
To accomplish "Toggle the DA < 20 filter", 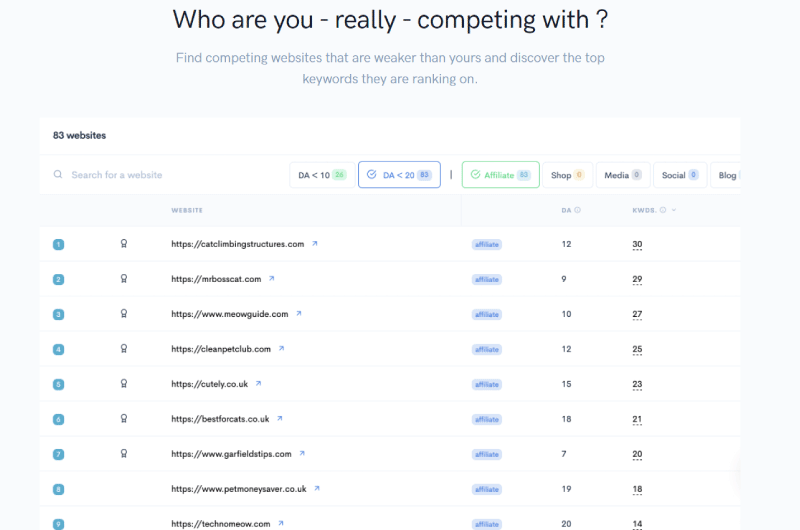I will 399,175.
